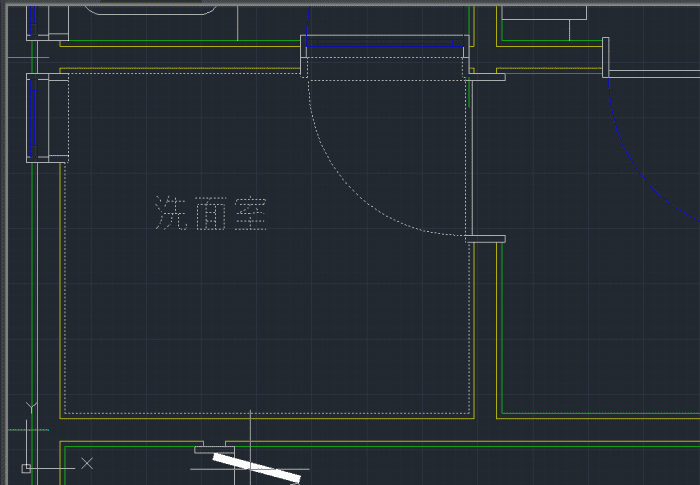Select the green left wall line of right room
Image resolution: width=700 pixels, height=485 pixels.
(x=502, y=328)
